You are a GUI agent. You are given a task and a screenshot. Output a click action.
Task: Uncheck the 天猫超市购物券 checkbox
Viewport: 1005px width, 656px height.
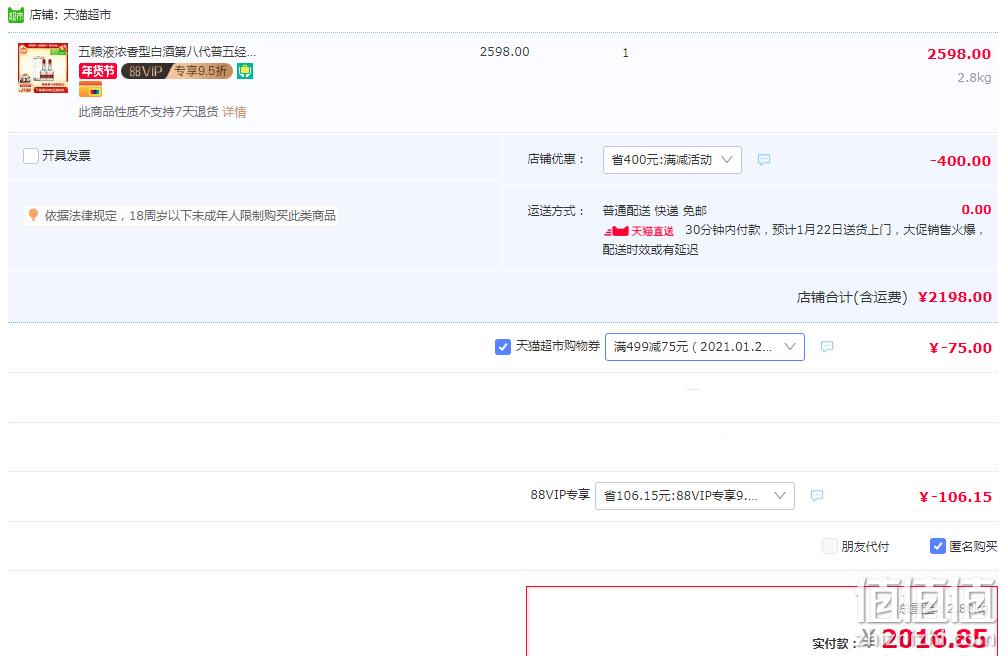pos(502,347)
